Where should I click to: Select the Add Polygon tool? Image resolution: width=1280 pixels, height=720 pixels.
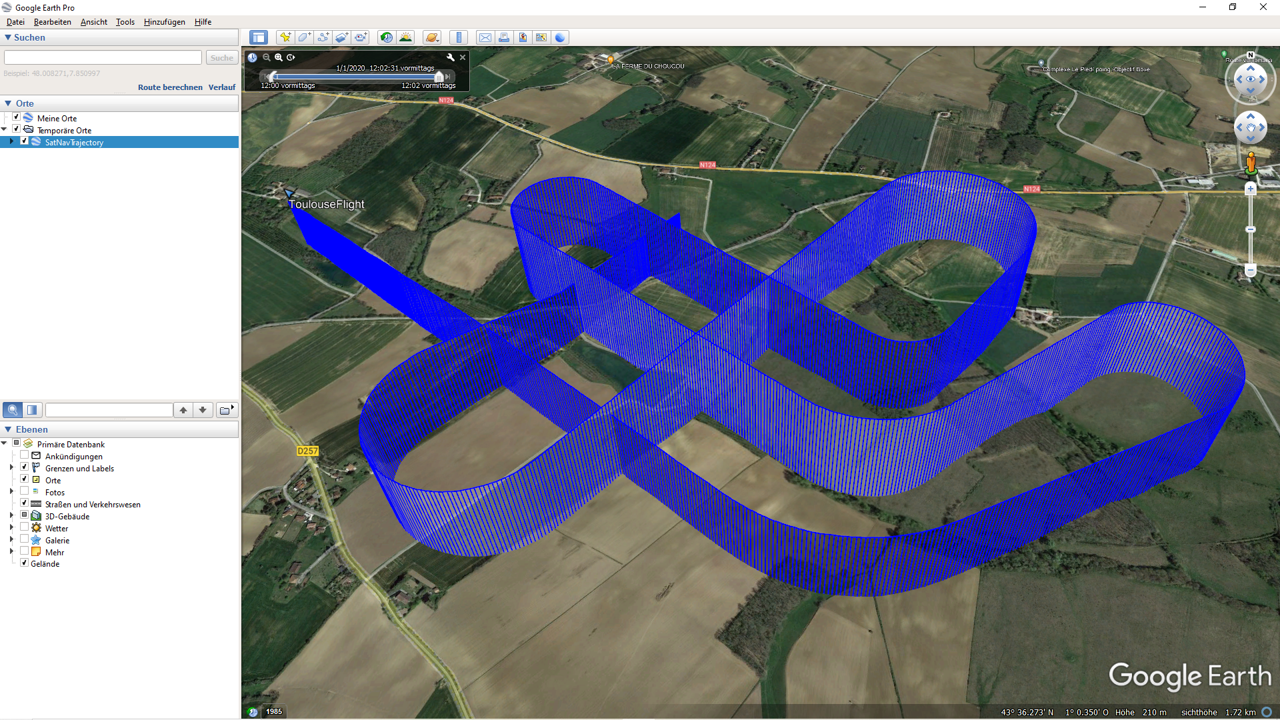304,38
